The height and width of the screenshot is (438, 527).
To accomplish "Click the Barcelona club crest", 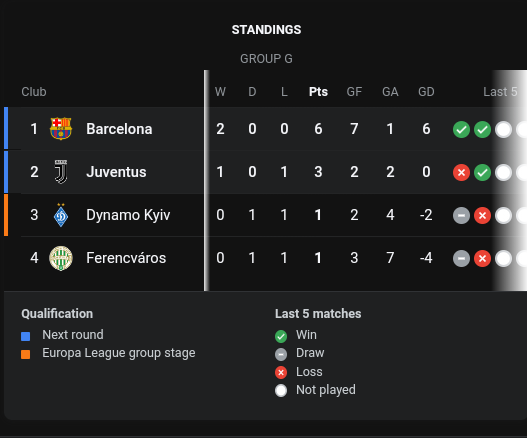I will (61, 129).
